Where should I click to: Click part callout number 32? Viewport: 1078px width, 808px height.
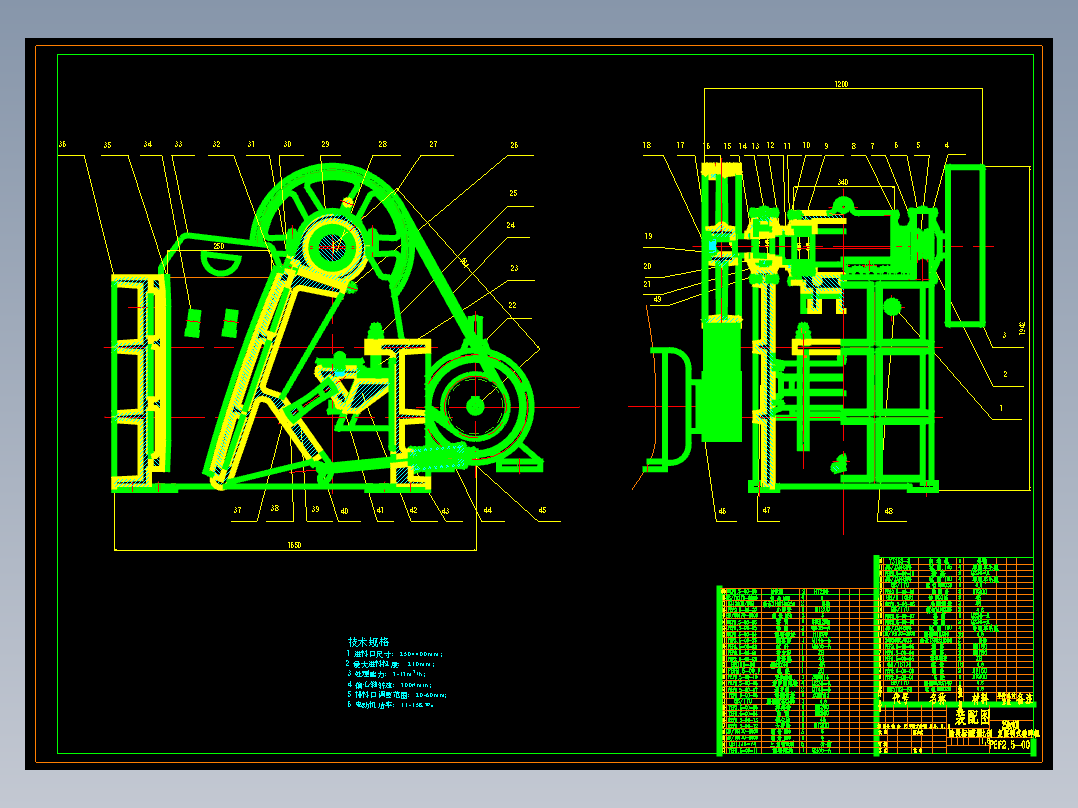click(217, 144)
